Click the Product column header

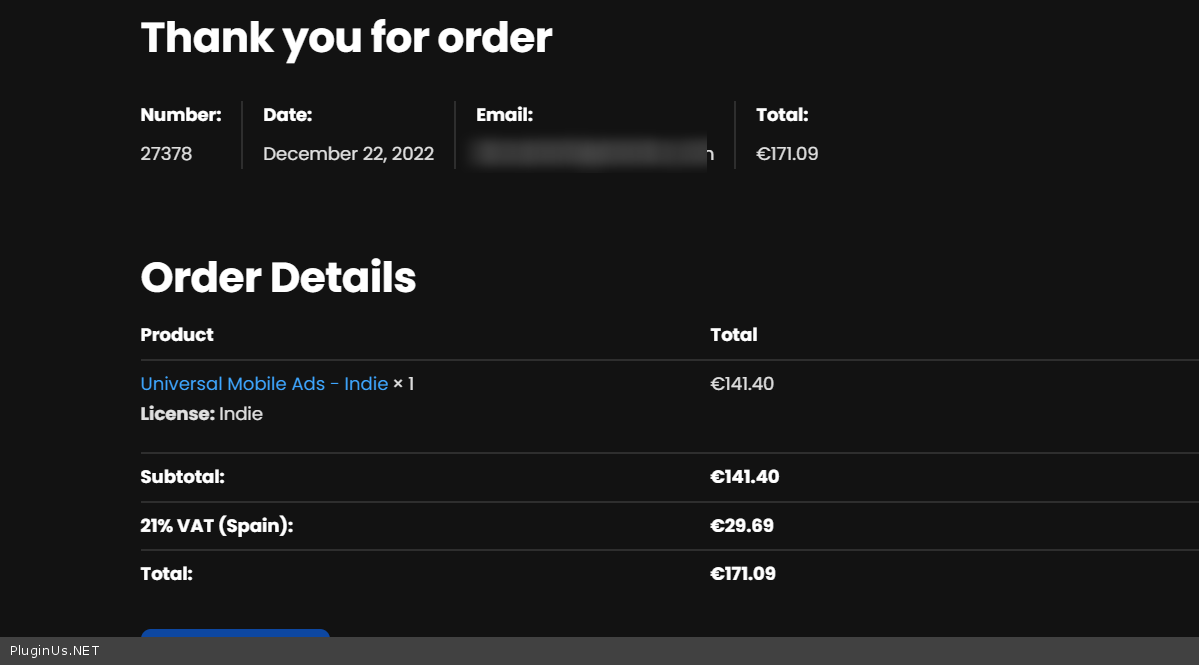coord(177,335)
